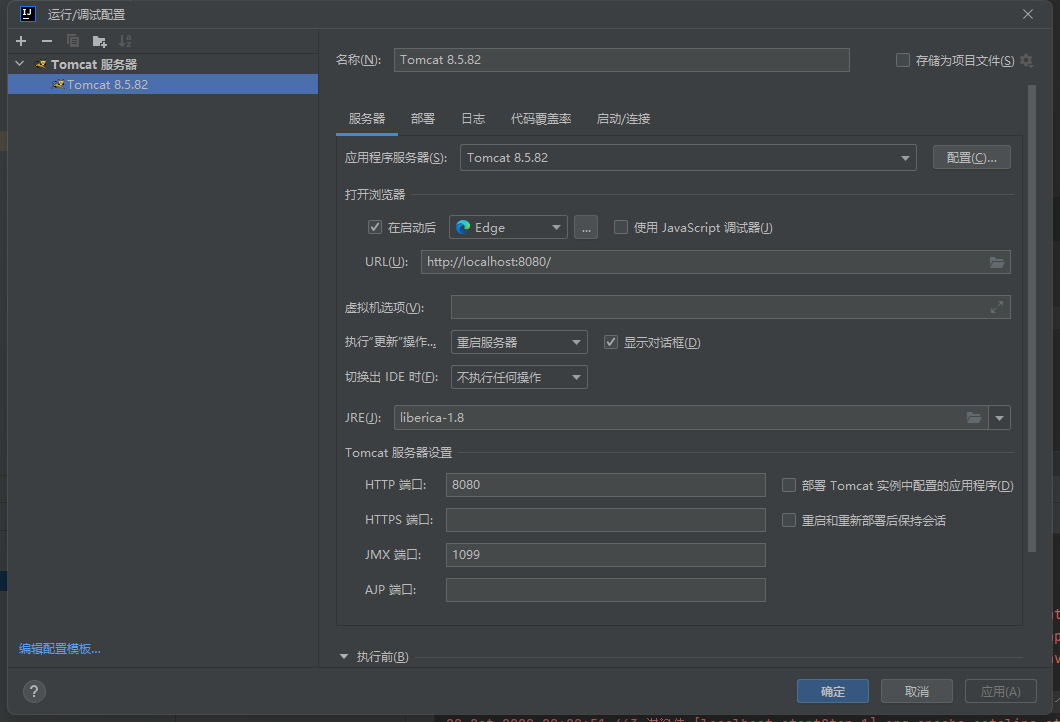Open the 应用程序服务器 Tomcat 8.5.82 dropdown
This screenshot has height=722, width=1060.
point(688,158)
